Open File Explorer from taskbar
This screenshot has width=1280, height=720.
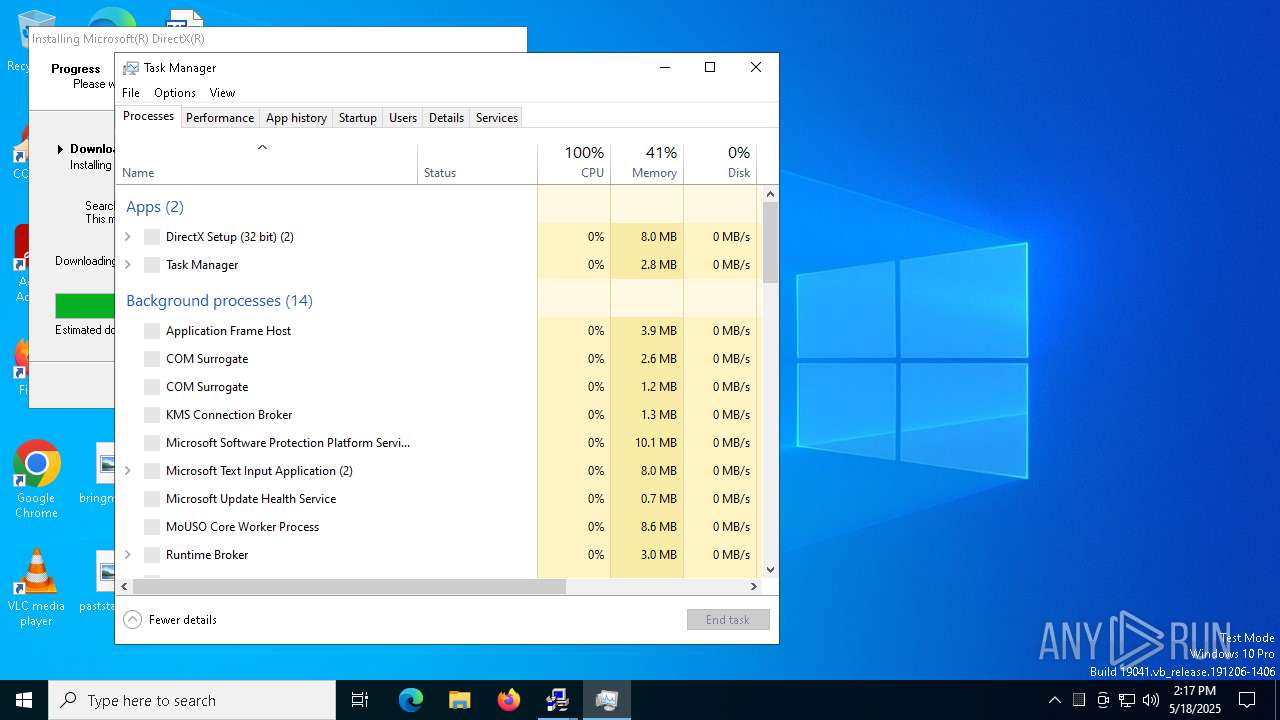click(459, 700)
